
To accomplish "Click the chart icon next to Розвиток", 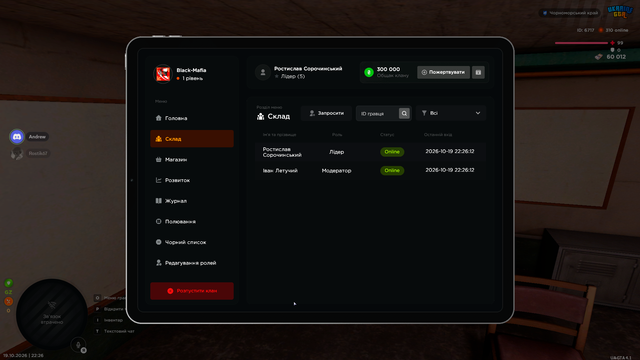I will pos(158,180).
